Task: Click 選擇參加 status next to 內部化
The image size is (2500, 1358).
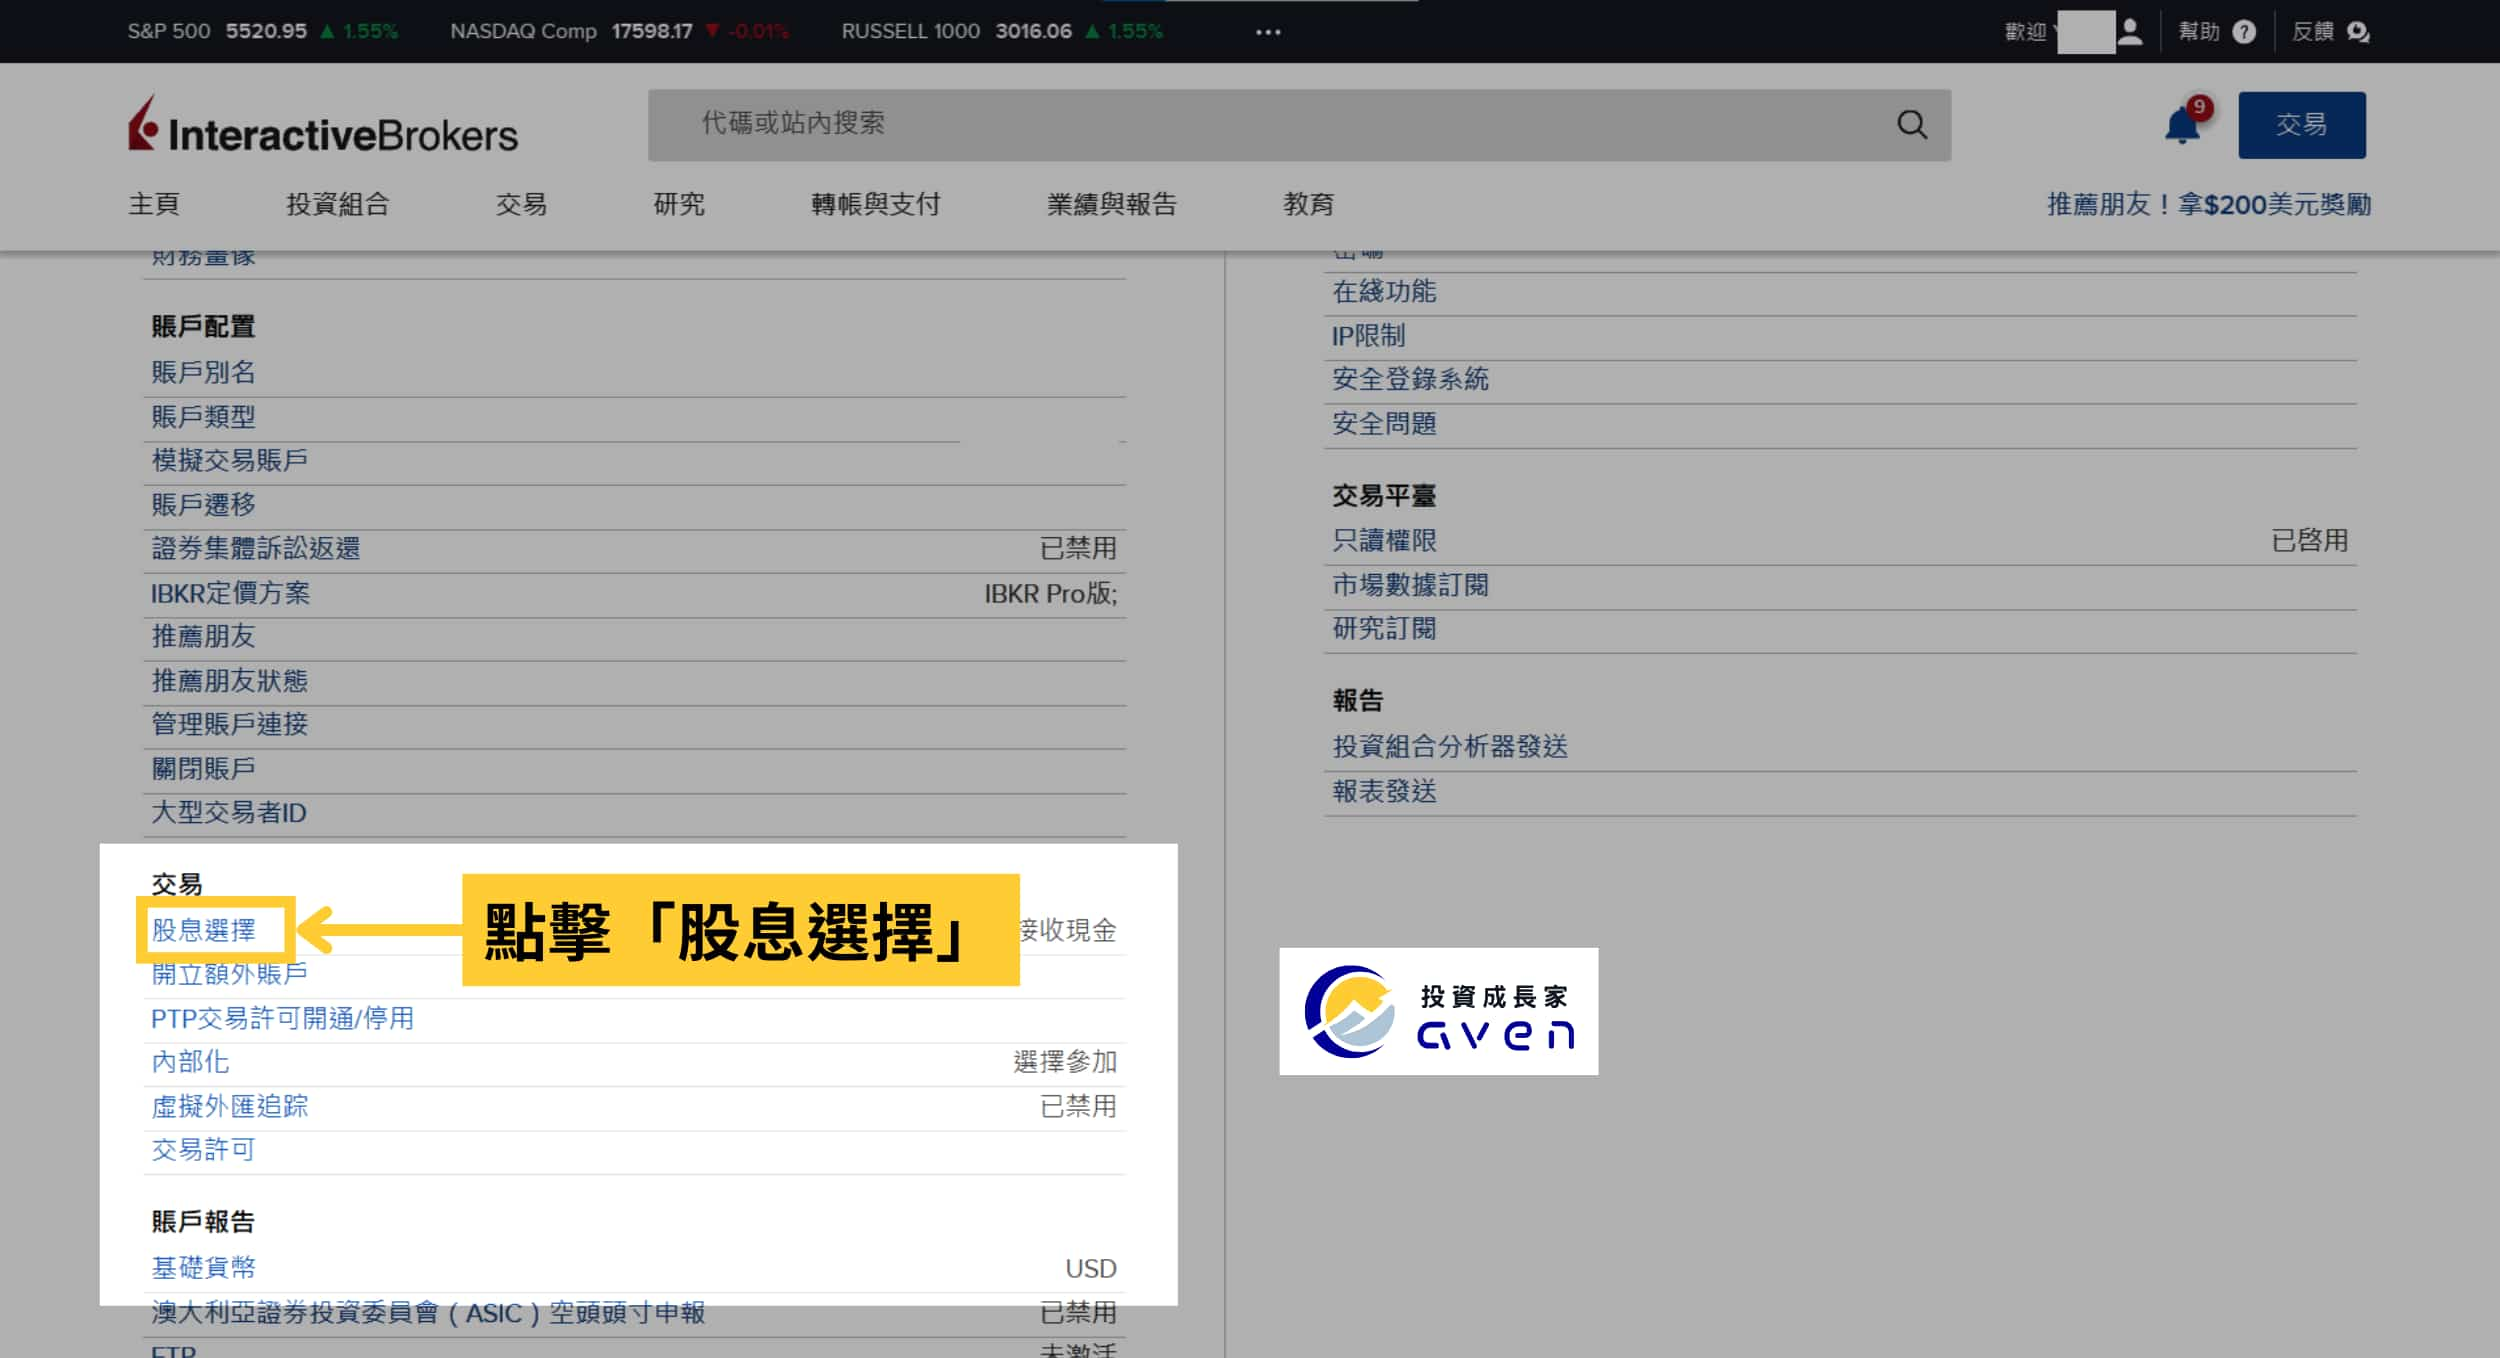Action: pyautogui.click(x=1065, y=1062)
